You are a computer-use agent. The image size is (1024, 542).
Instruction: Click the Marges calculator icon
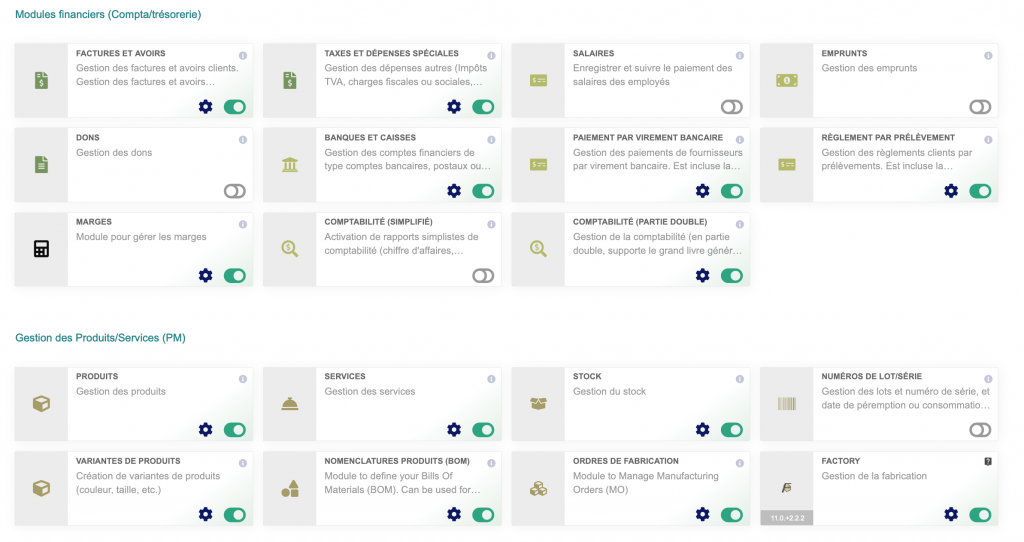(41, 249)
